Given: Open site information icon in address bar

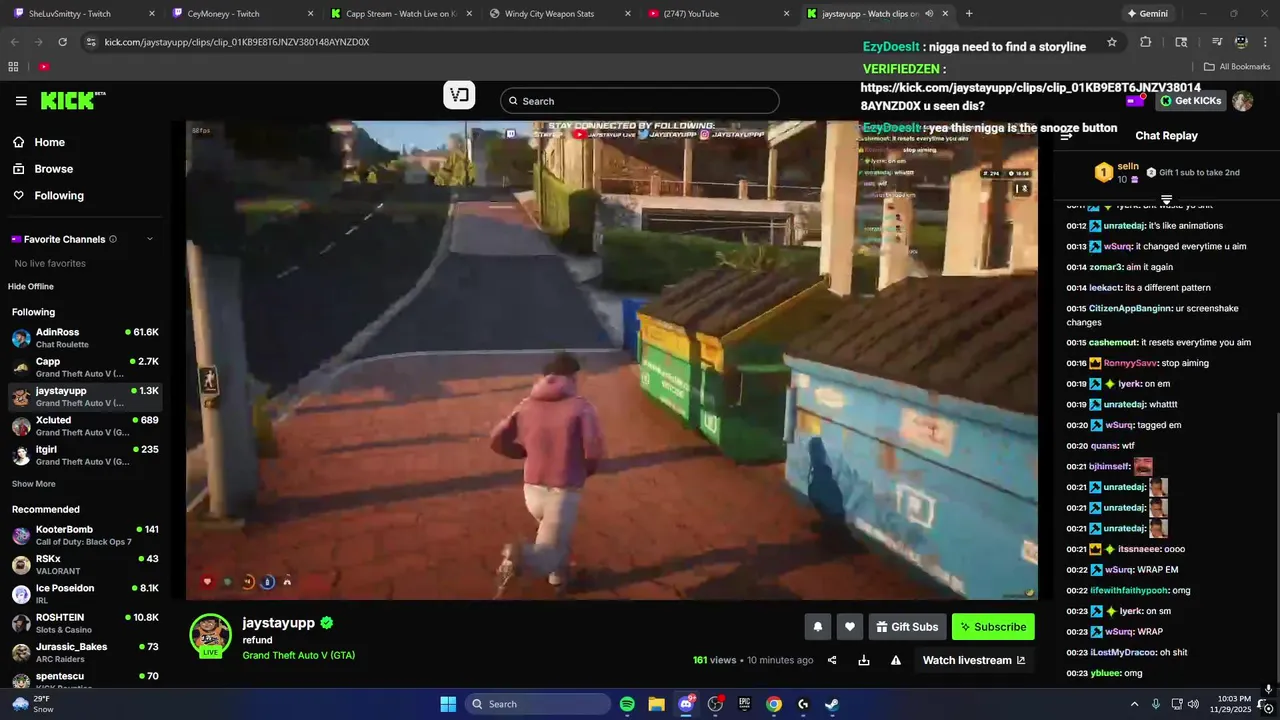Looking at the screenshot, I should tap(91, 42).
